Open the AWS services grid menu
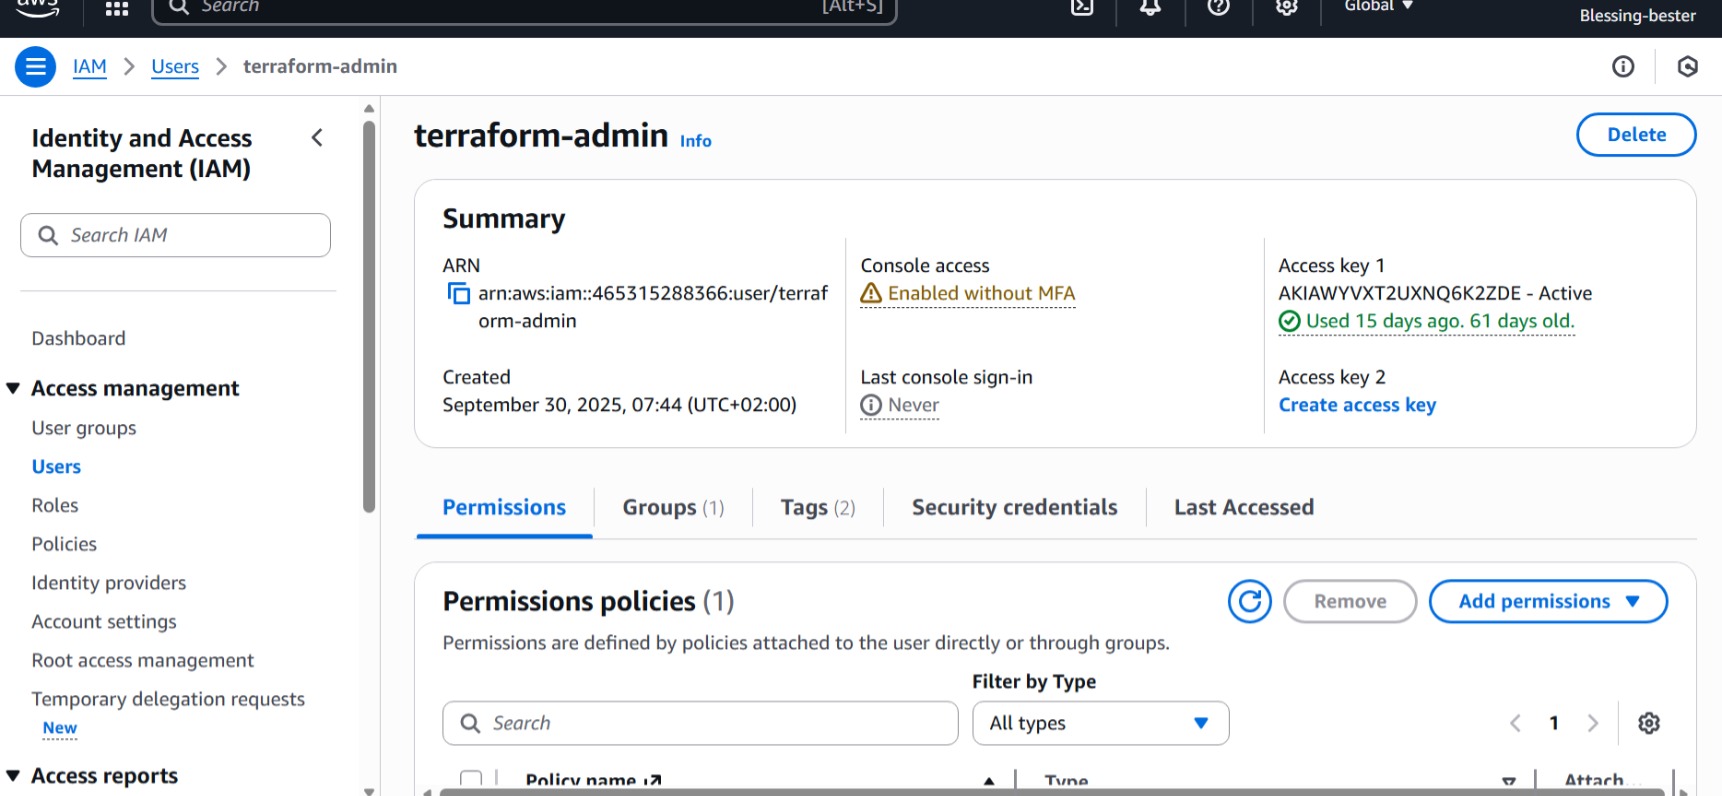1722x796 pixels. (x=117, y=9)
